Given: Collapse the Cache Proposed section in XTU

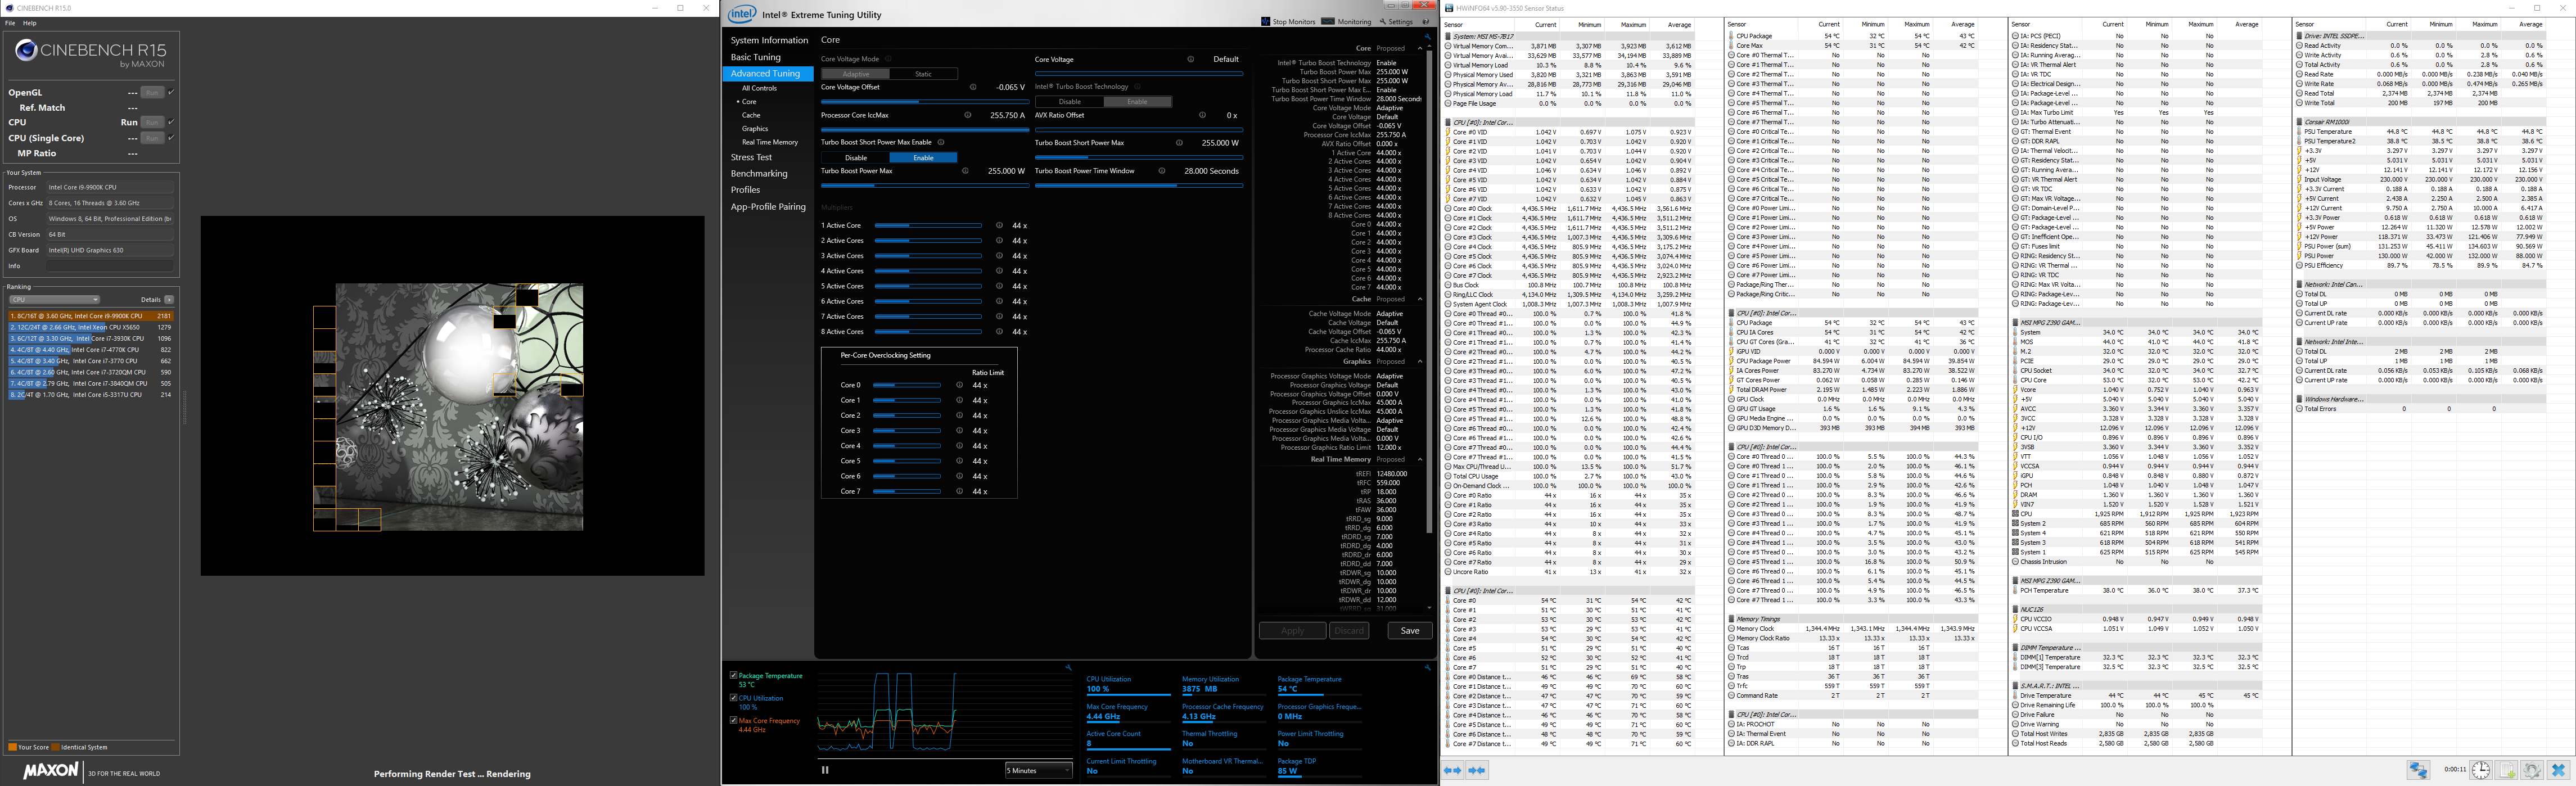Looking at the screenshot, I should 1420,299.
